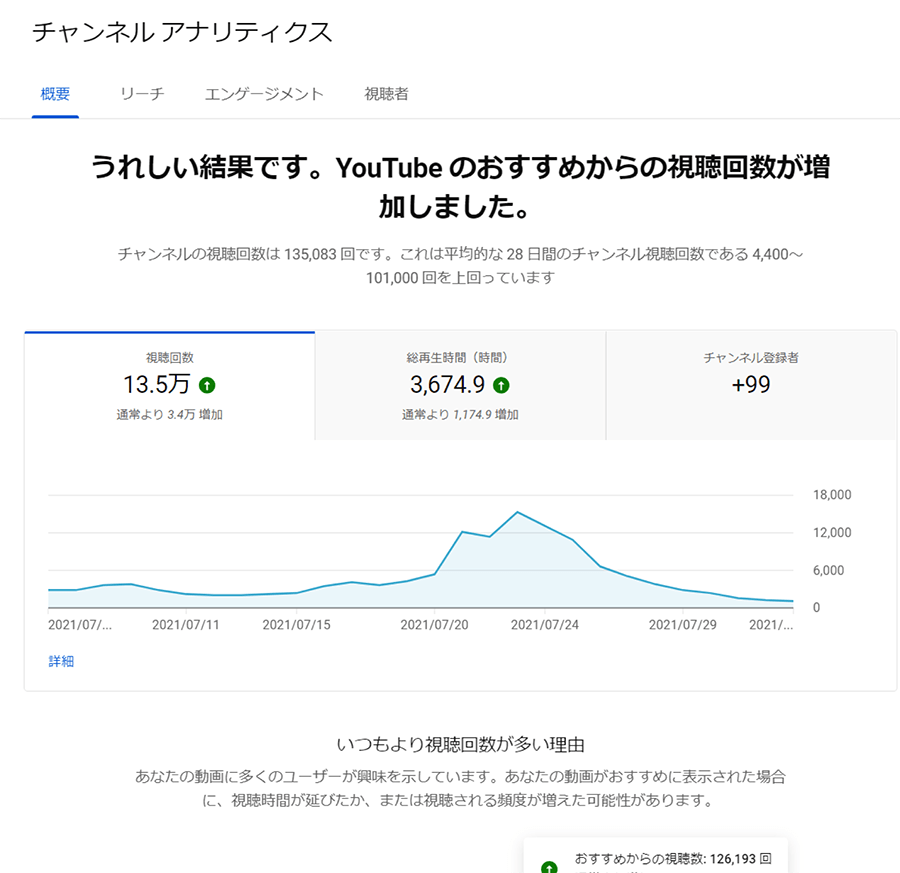Click the 6,000 axis value

tap(828, 571)
